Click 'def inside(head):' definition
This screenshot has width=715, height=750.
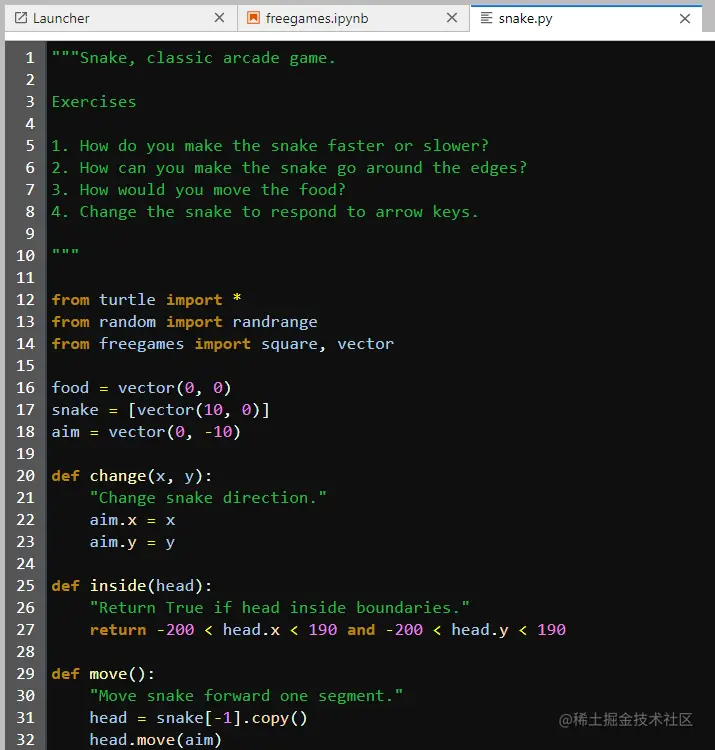132,586
